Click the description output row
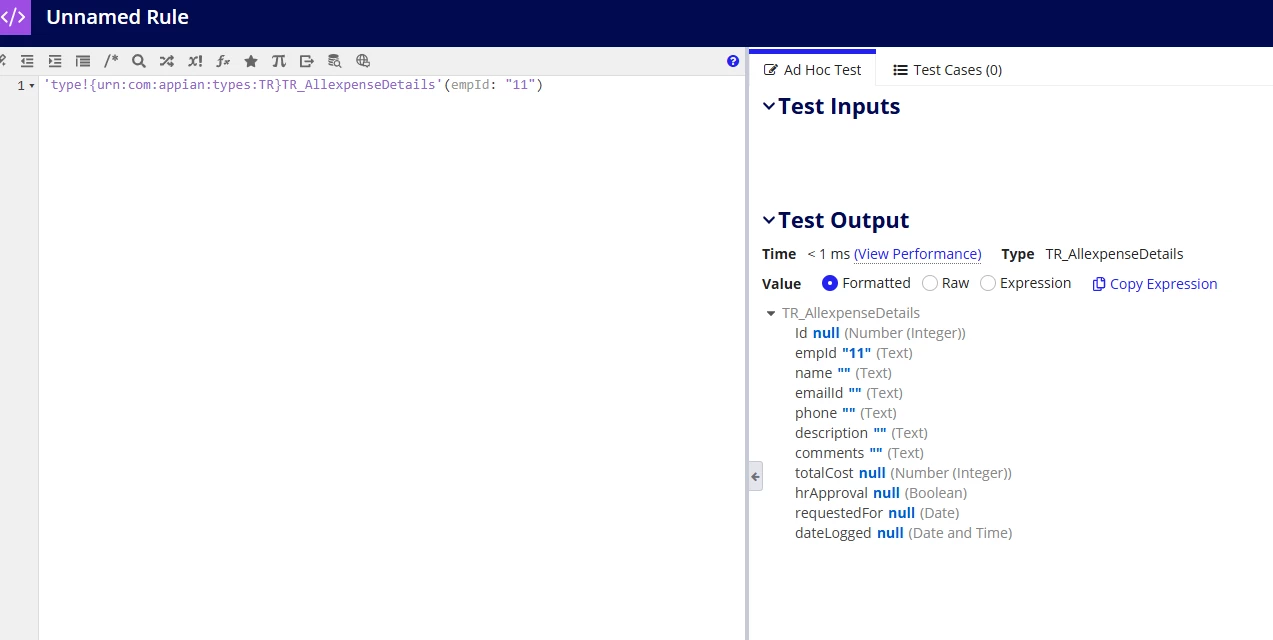The width and height of the screenshot is (1273, 640). tap(861, 433)
